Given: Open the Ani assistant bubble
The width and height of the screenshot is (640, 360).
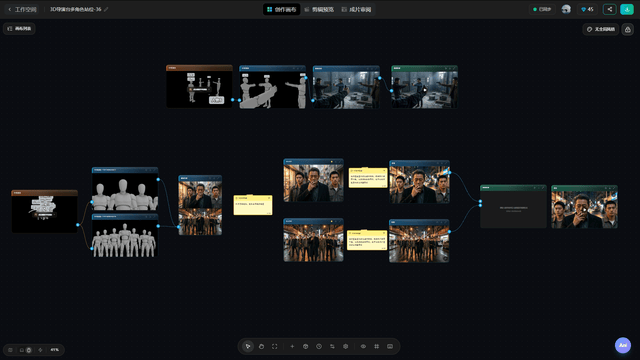Looking at the screenshot, I should (623, 345).
